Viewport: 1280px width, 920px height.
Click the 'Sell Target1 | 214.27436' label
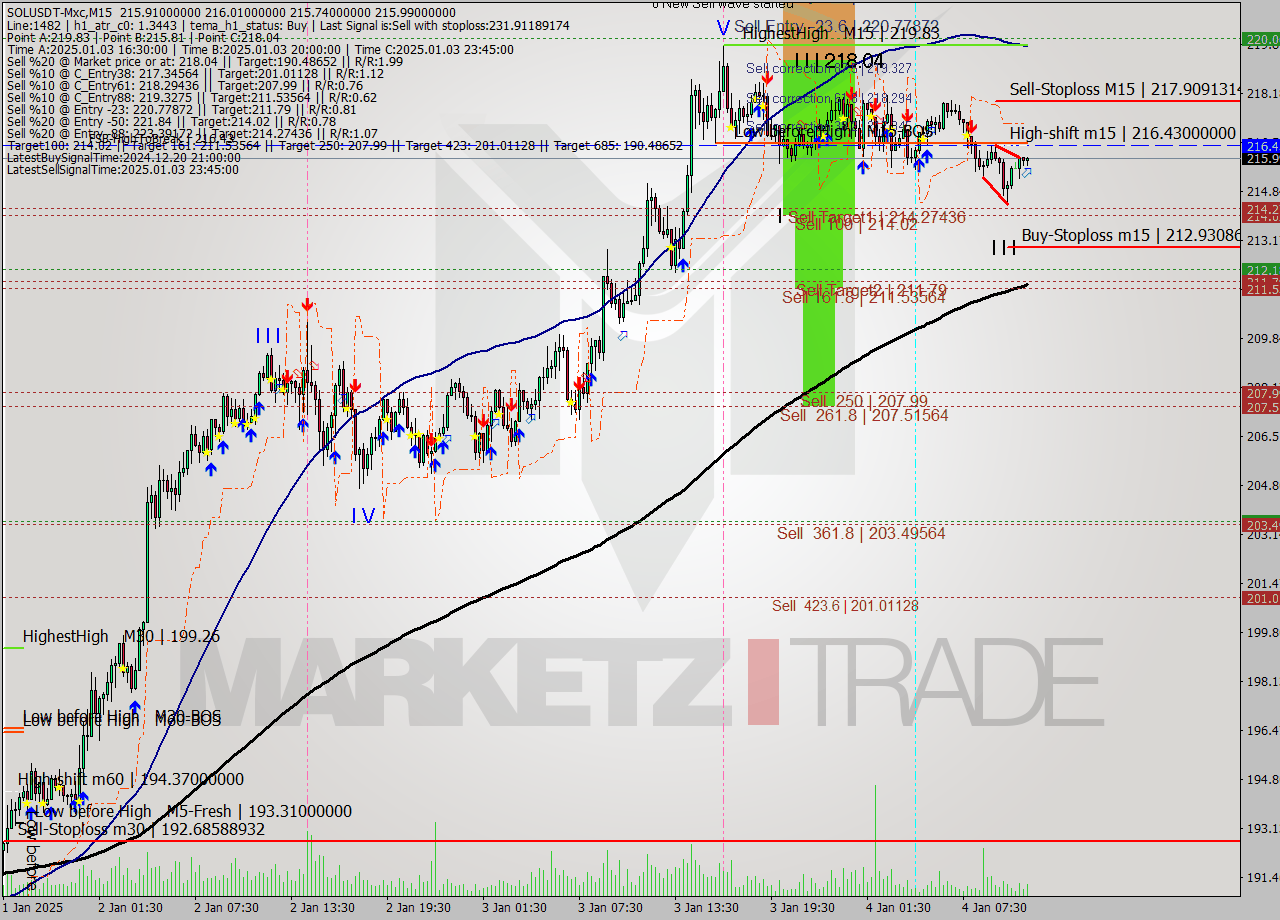[x=877, y=217]
